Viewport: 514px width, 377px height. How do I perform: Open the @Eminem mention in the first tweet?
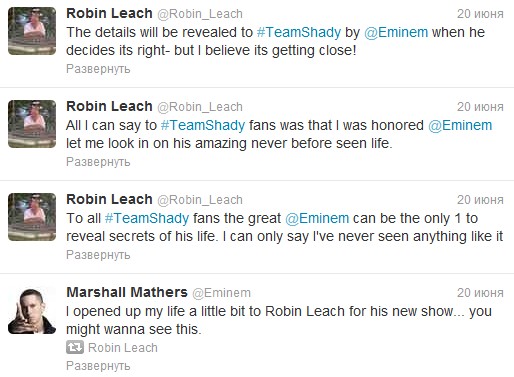coord(396,32)
